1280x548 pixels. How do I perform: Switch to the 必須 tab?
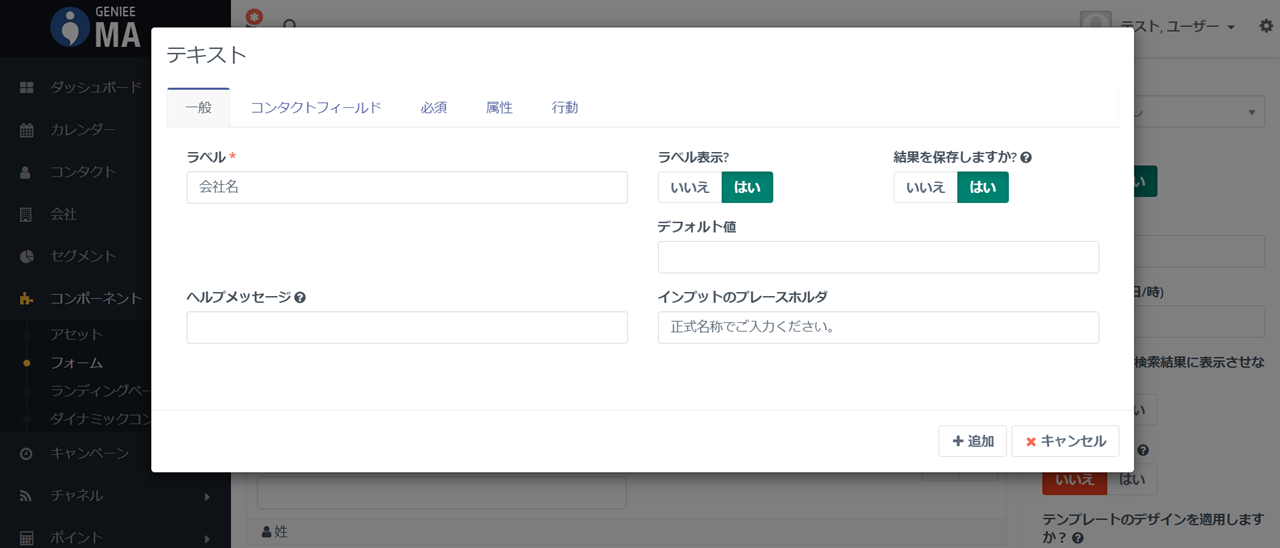[433, 108]
